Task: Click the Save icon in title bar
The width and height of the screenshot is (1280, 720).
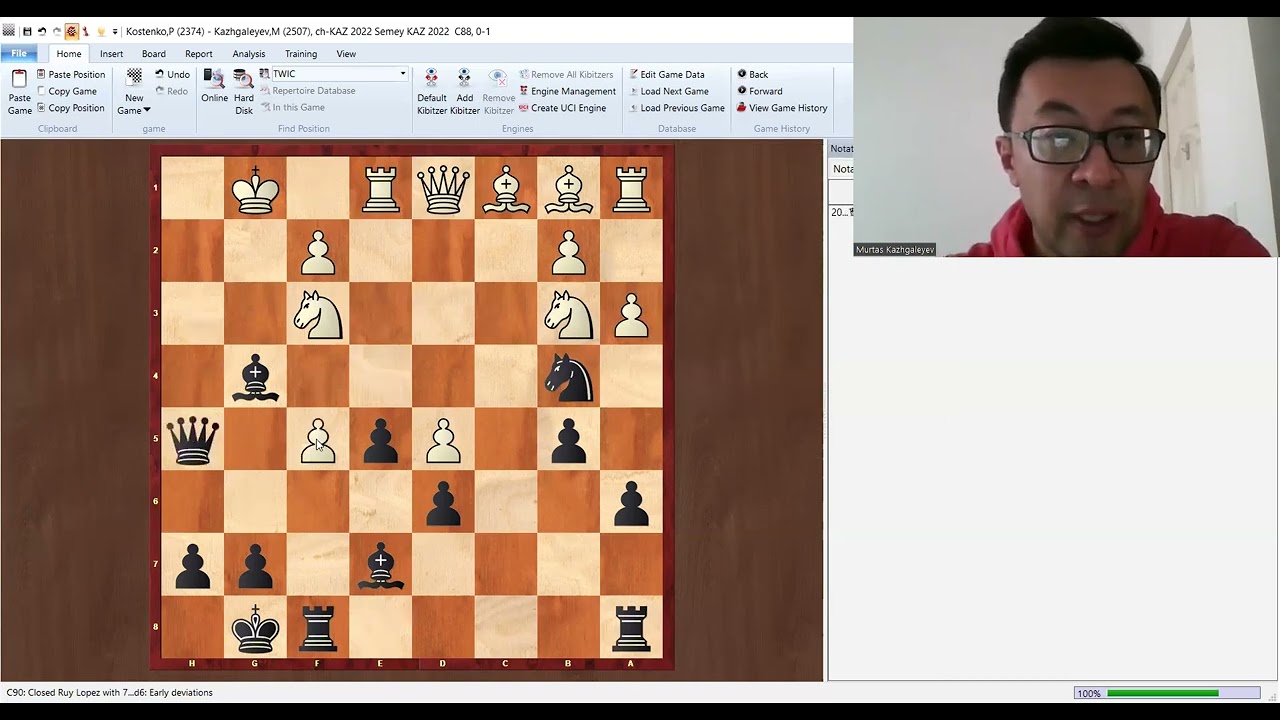Action: click(27, 31)
